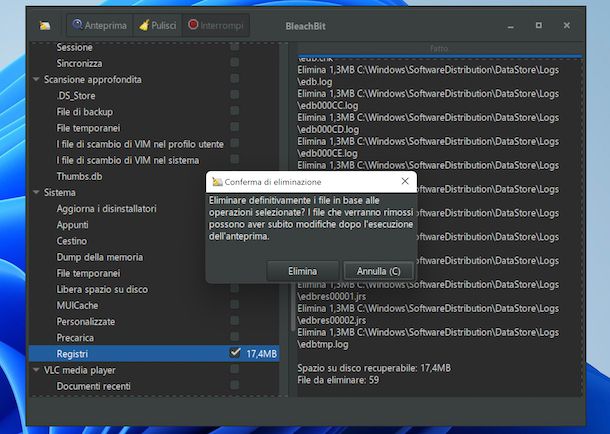
Task: Select I file di scambio di VIM nel sistema
Action: (x=128, y=160)
